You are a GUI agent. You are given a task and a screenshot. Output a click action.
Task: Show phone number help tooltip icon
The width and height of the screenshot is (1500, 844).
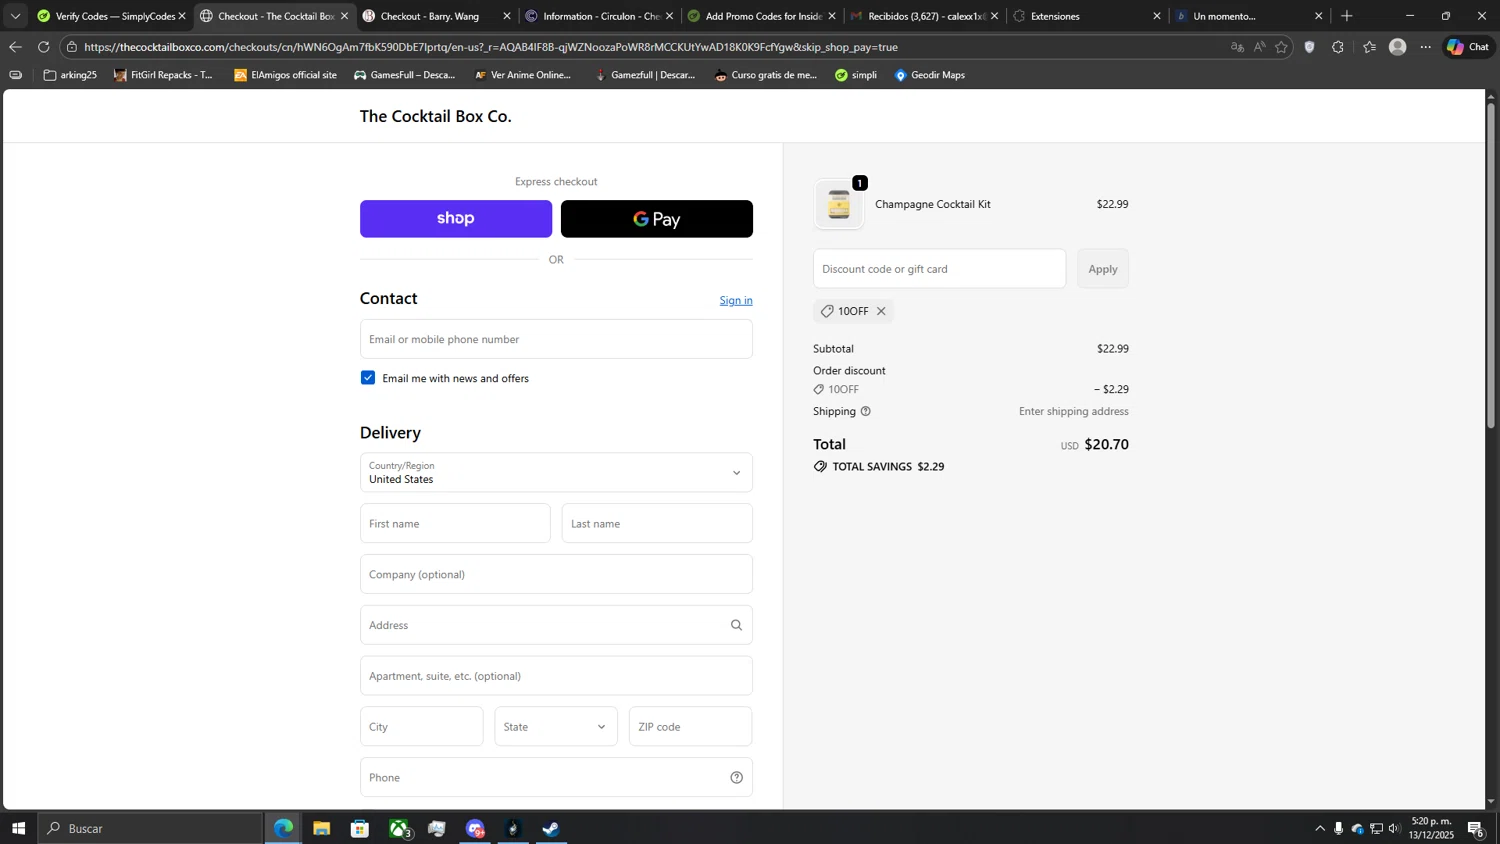click(737, 777)
